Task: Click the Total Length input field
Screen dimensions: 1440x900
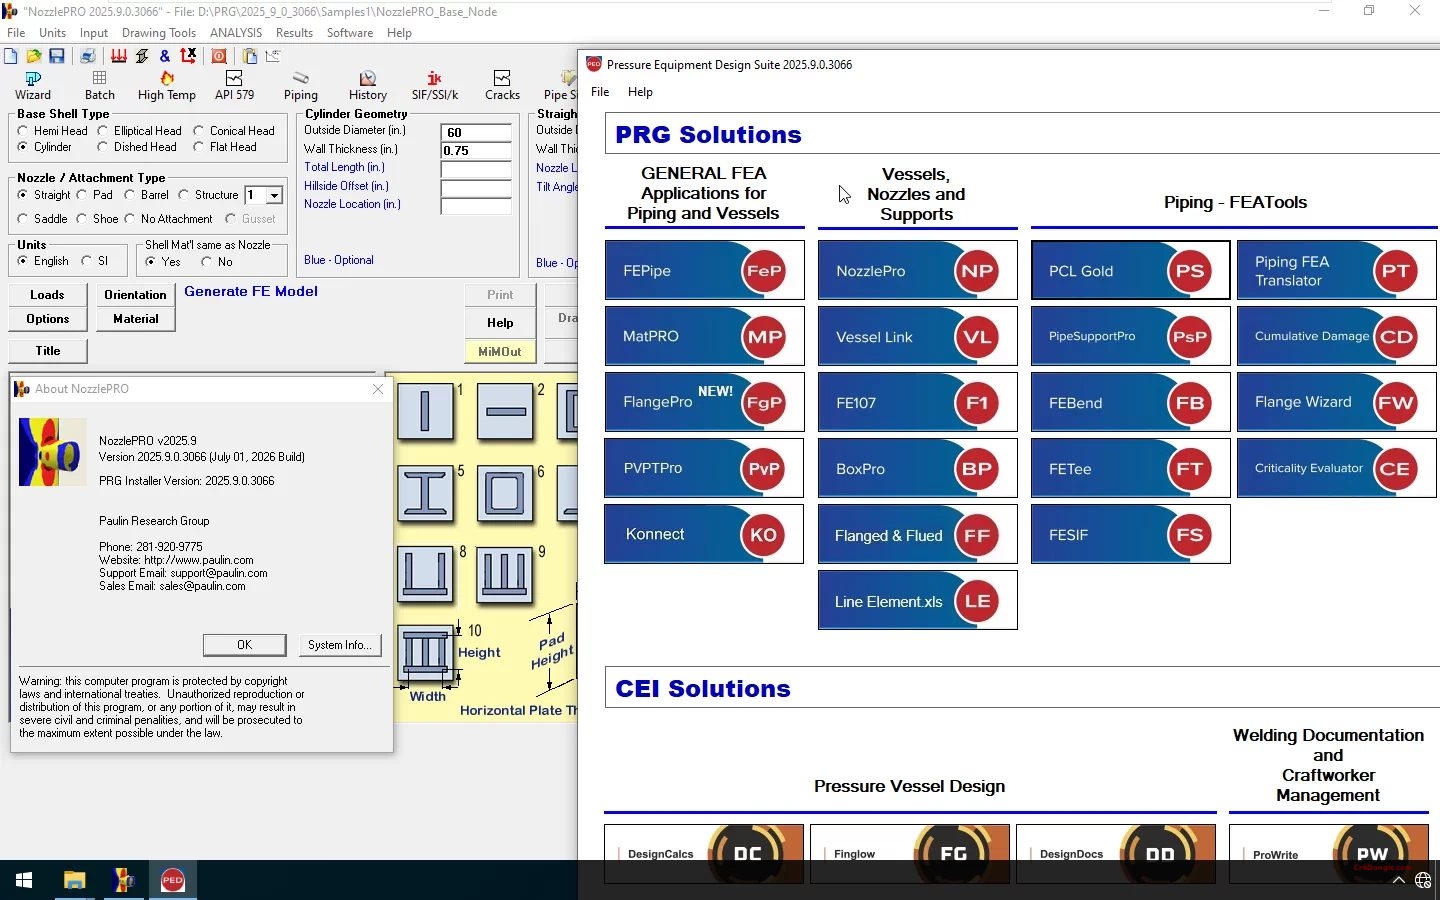Action: (476, 169)
